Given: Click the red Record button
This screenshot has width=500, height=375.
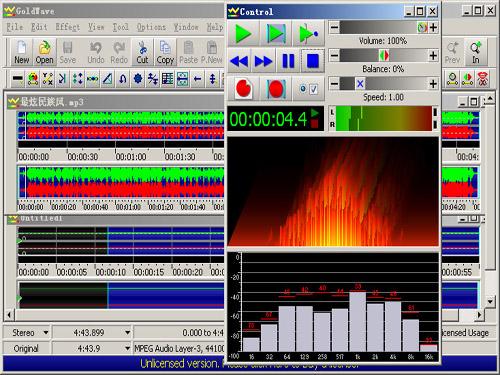Looking at the screenshot, I should pyautogui.click(x=244, y=89).
